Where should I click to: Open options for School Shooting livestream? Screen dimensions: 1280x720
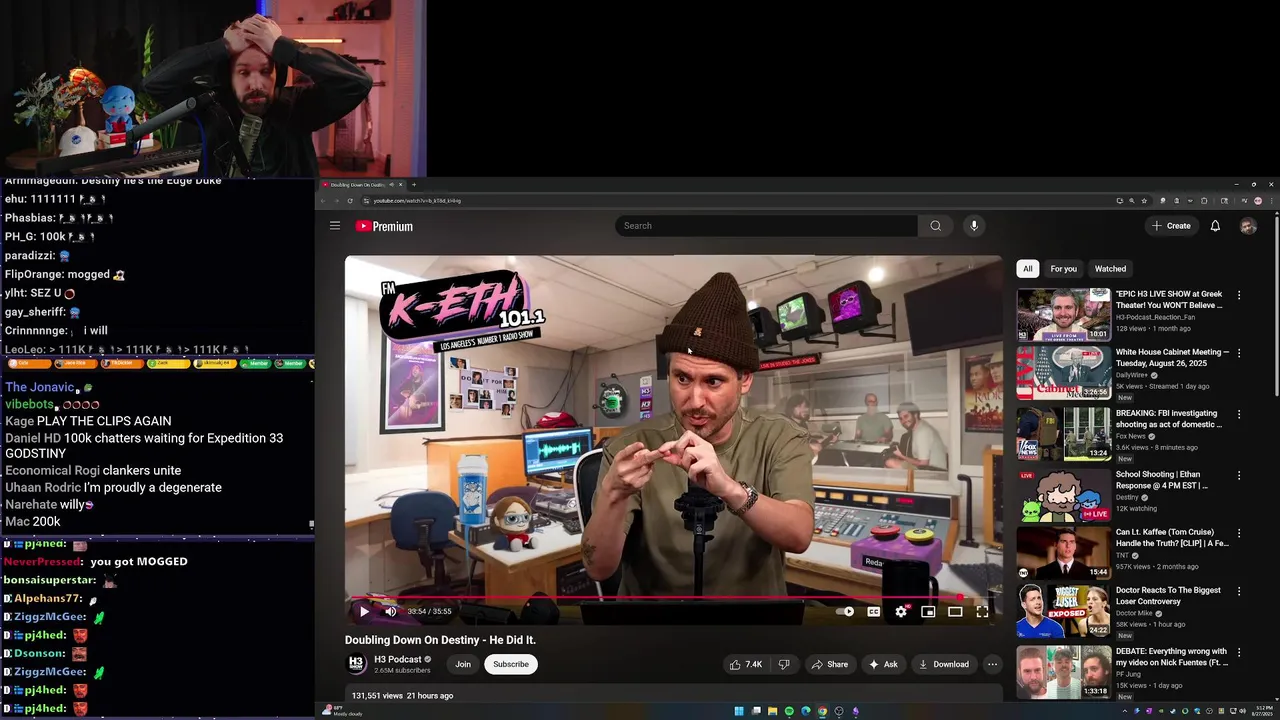coord(1239,475)
